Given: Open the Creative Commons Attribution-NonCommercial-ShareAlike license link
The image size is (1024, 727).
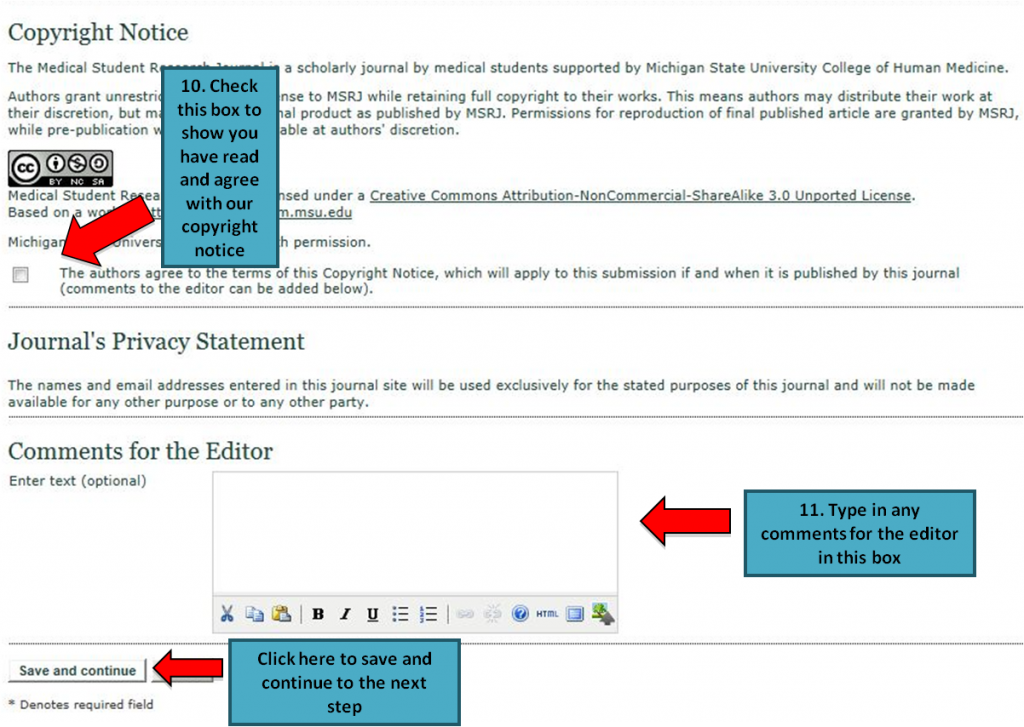Looking at the screenshot, I should coord(640,195).
